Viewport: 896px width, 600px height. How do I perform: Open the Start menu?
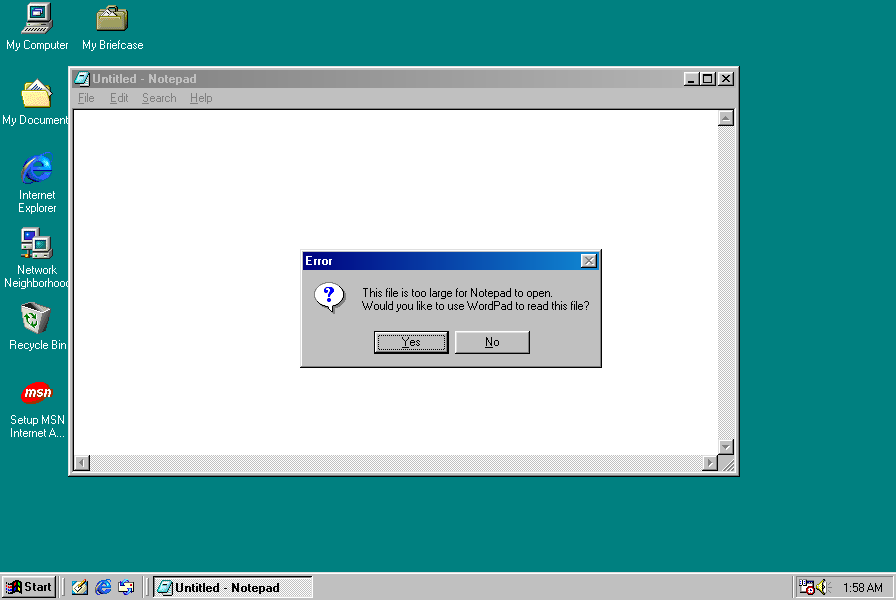(x=29, y=587)
